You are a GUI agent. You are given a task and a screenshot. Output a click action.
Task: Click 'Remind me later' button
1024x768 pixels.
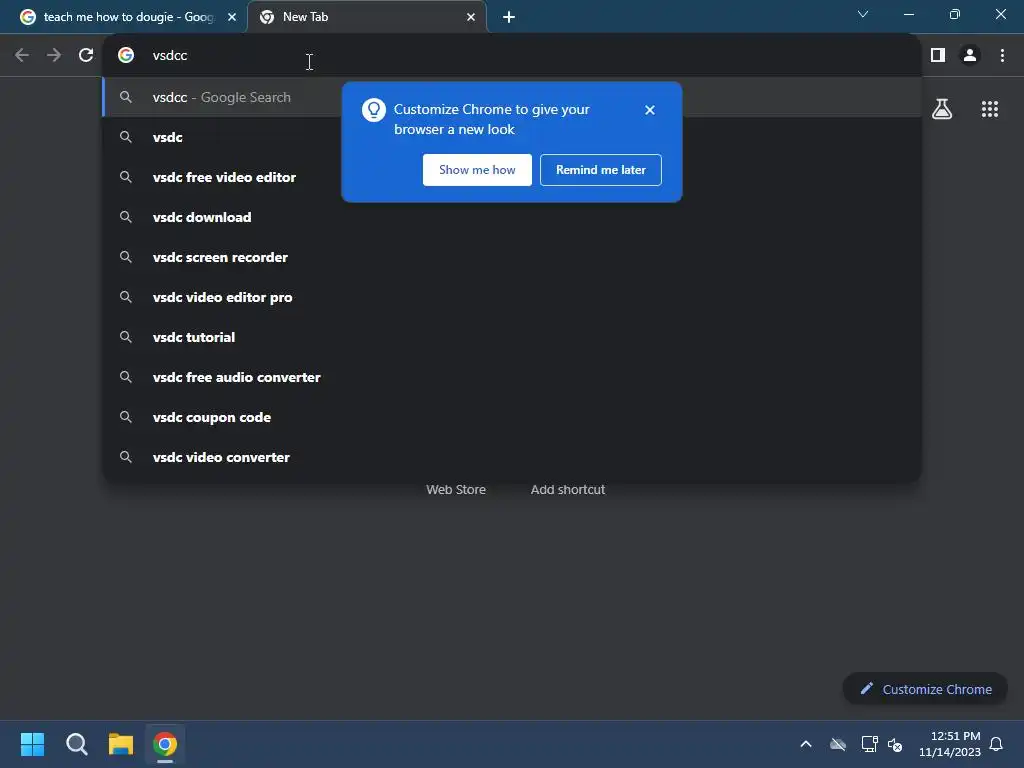[x=601, y=170]
